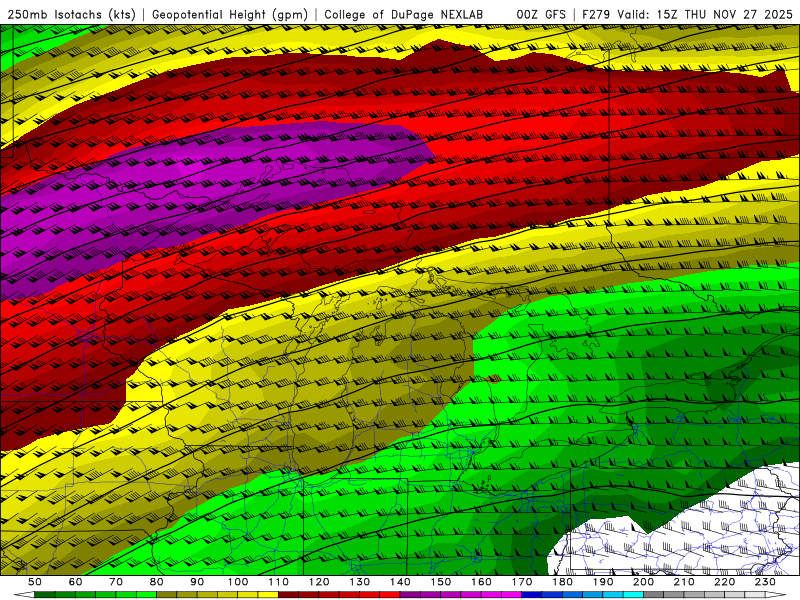Click the 130 label on the color scale
The height and width of the screenshot is (600, 800).
click(x=360, y=582)
